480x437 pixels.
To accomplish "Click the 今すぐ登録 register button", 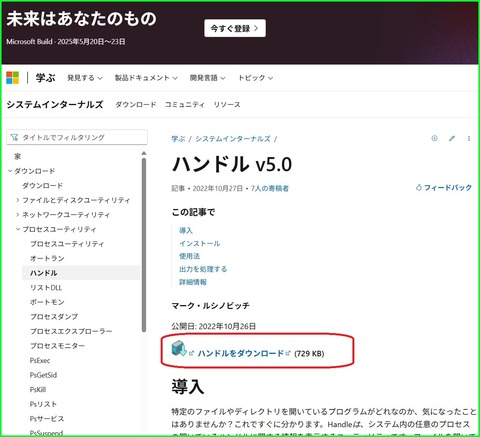I will 235,28.
